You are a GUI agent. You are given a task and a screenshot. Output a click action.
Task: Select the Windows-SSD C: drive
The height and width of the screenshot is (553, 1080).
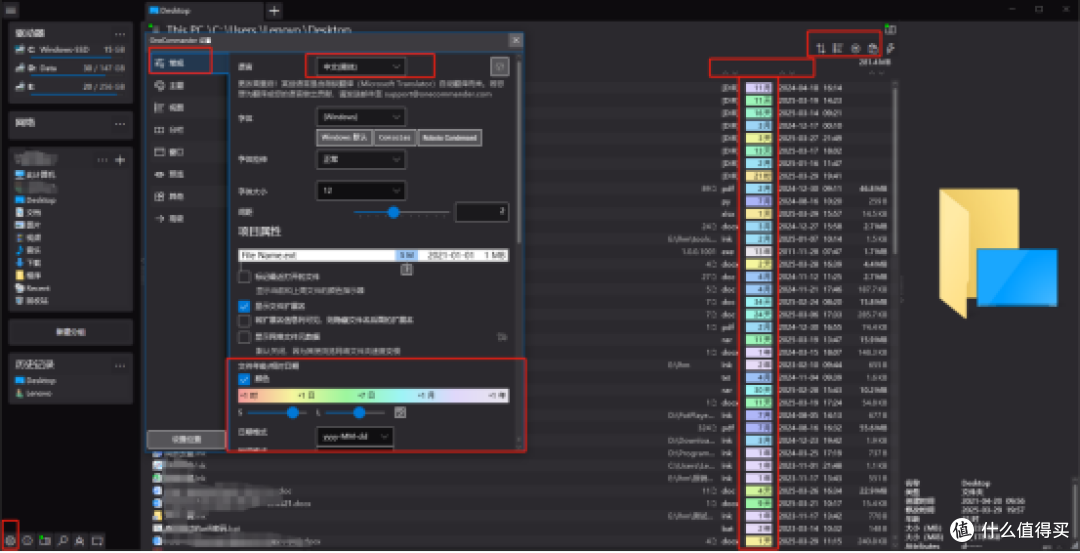click(x=70, y=50)
